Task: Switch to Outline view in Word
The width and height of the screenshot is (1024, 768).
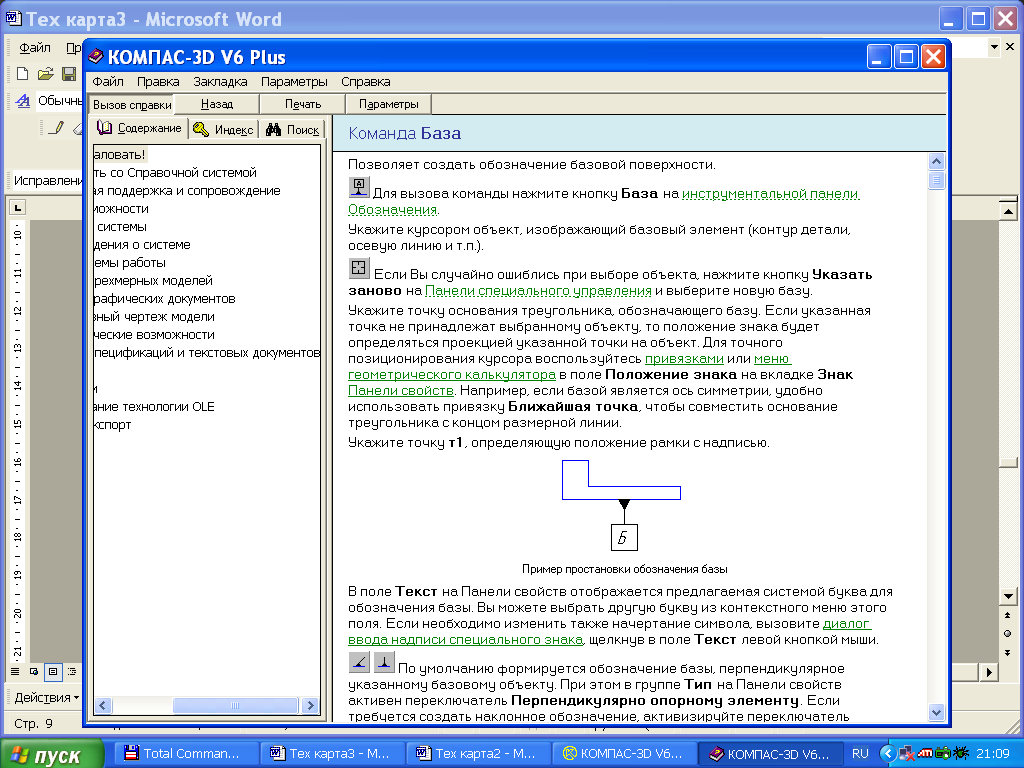Action: tap(72, 671)
